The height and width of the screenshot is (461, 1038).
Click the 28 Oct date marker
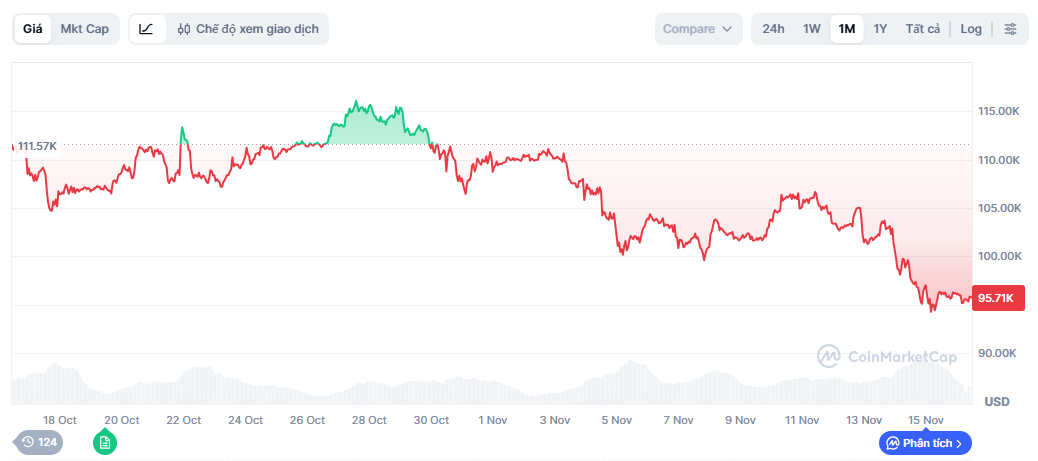370,420
